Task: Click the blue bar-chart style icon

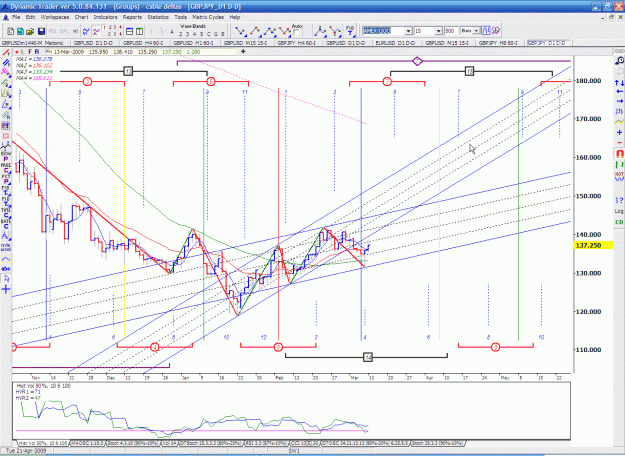Action: point(485,31)
